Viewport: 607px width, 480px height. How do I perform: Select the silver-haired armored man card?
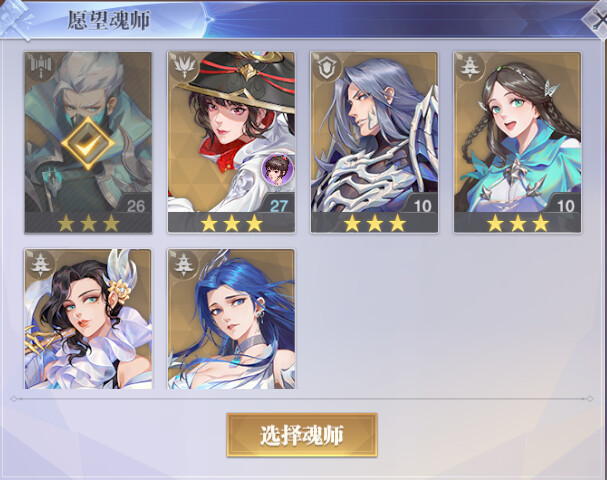pyautogui.click(x=374, y=142)
